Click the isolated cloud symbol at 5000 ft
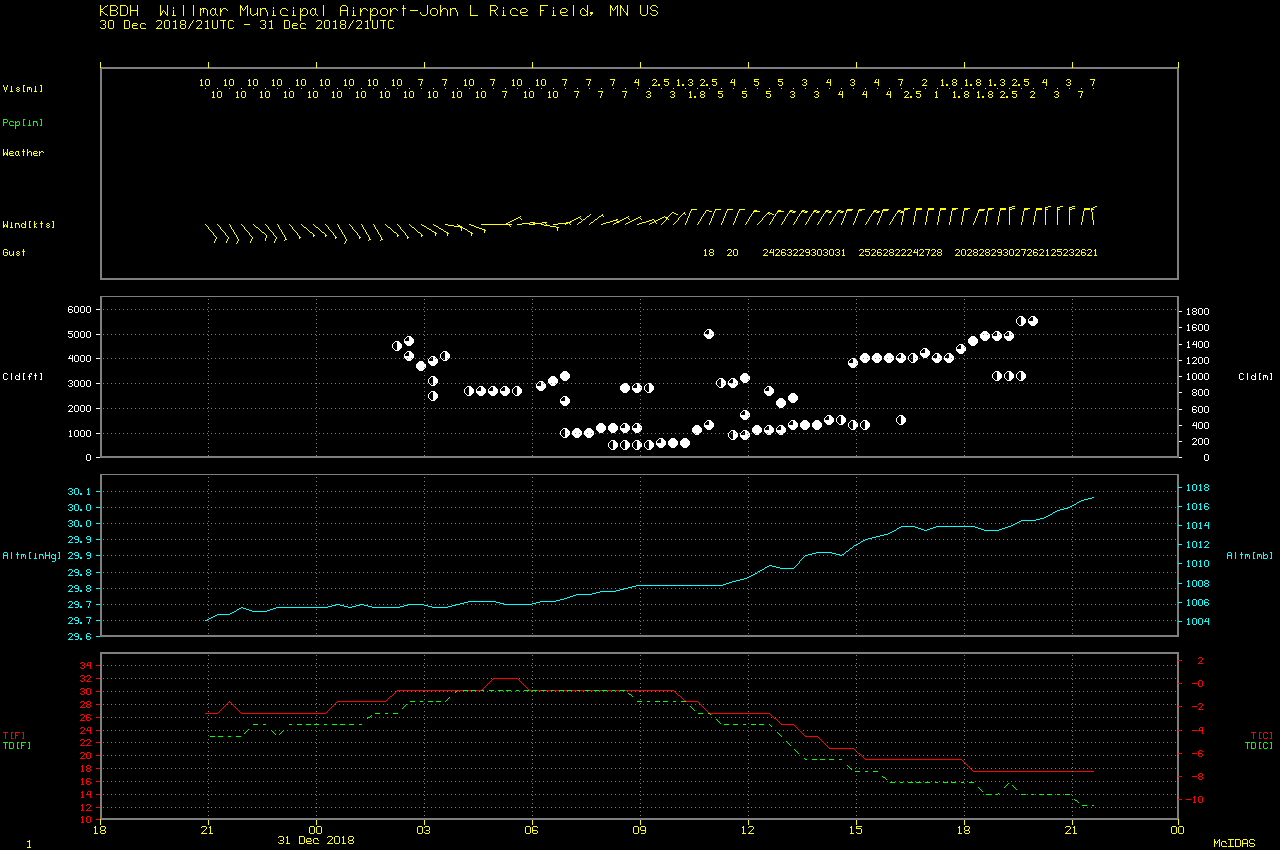The height and width of the screenshot is (850, 1280). pos(708,334)
